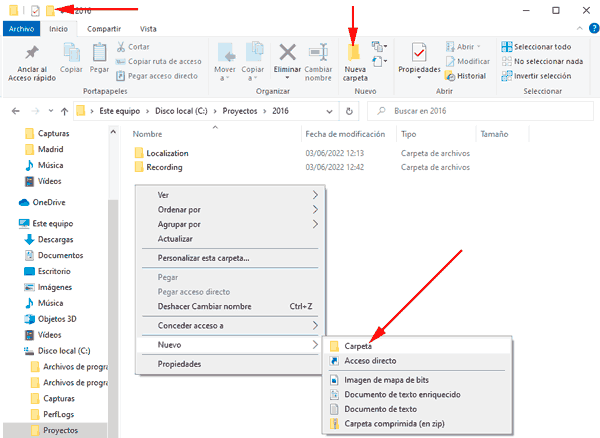
Task: Open the Nuevo elemento dropdown icon
Action: point(379,47)
